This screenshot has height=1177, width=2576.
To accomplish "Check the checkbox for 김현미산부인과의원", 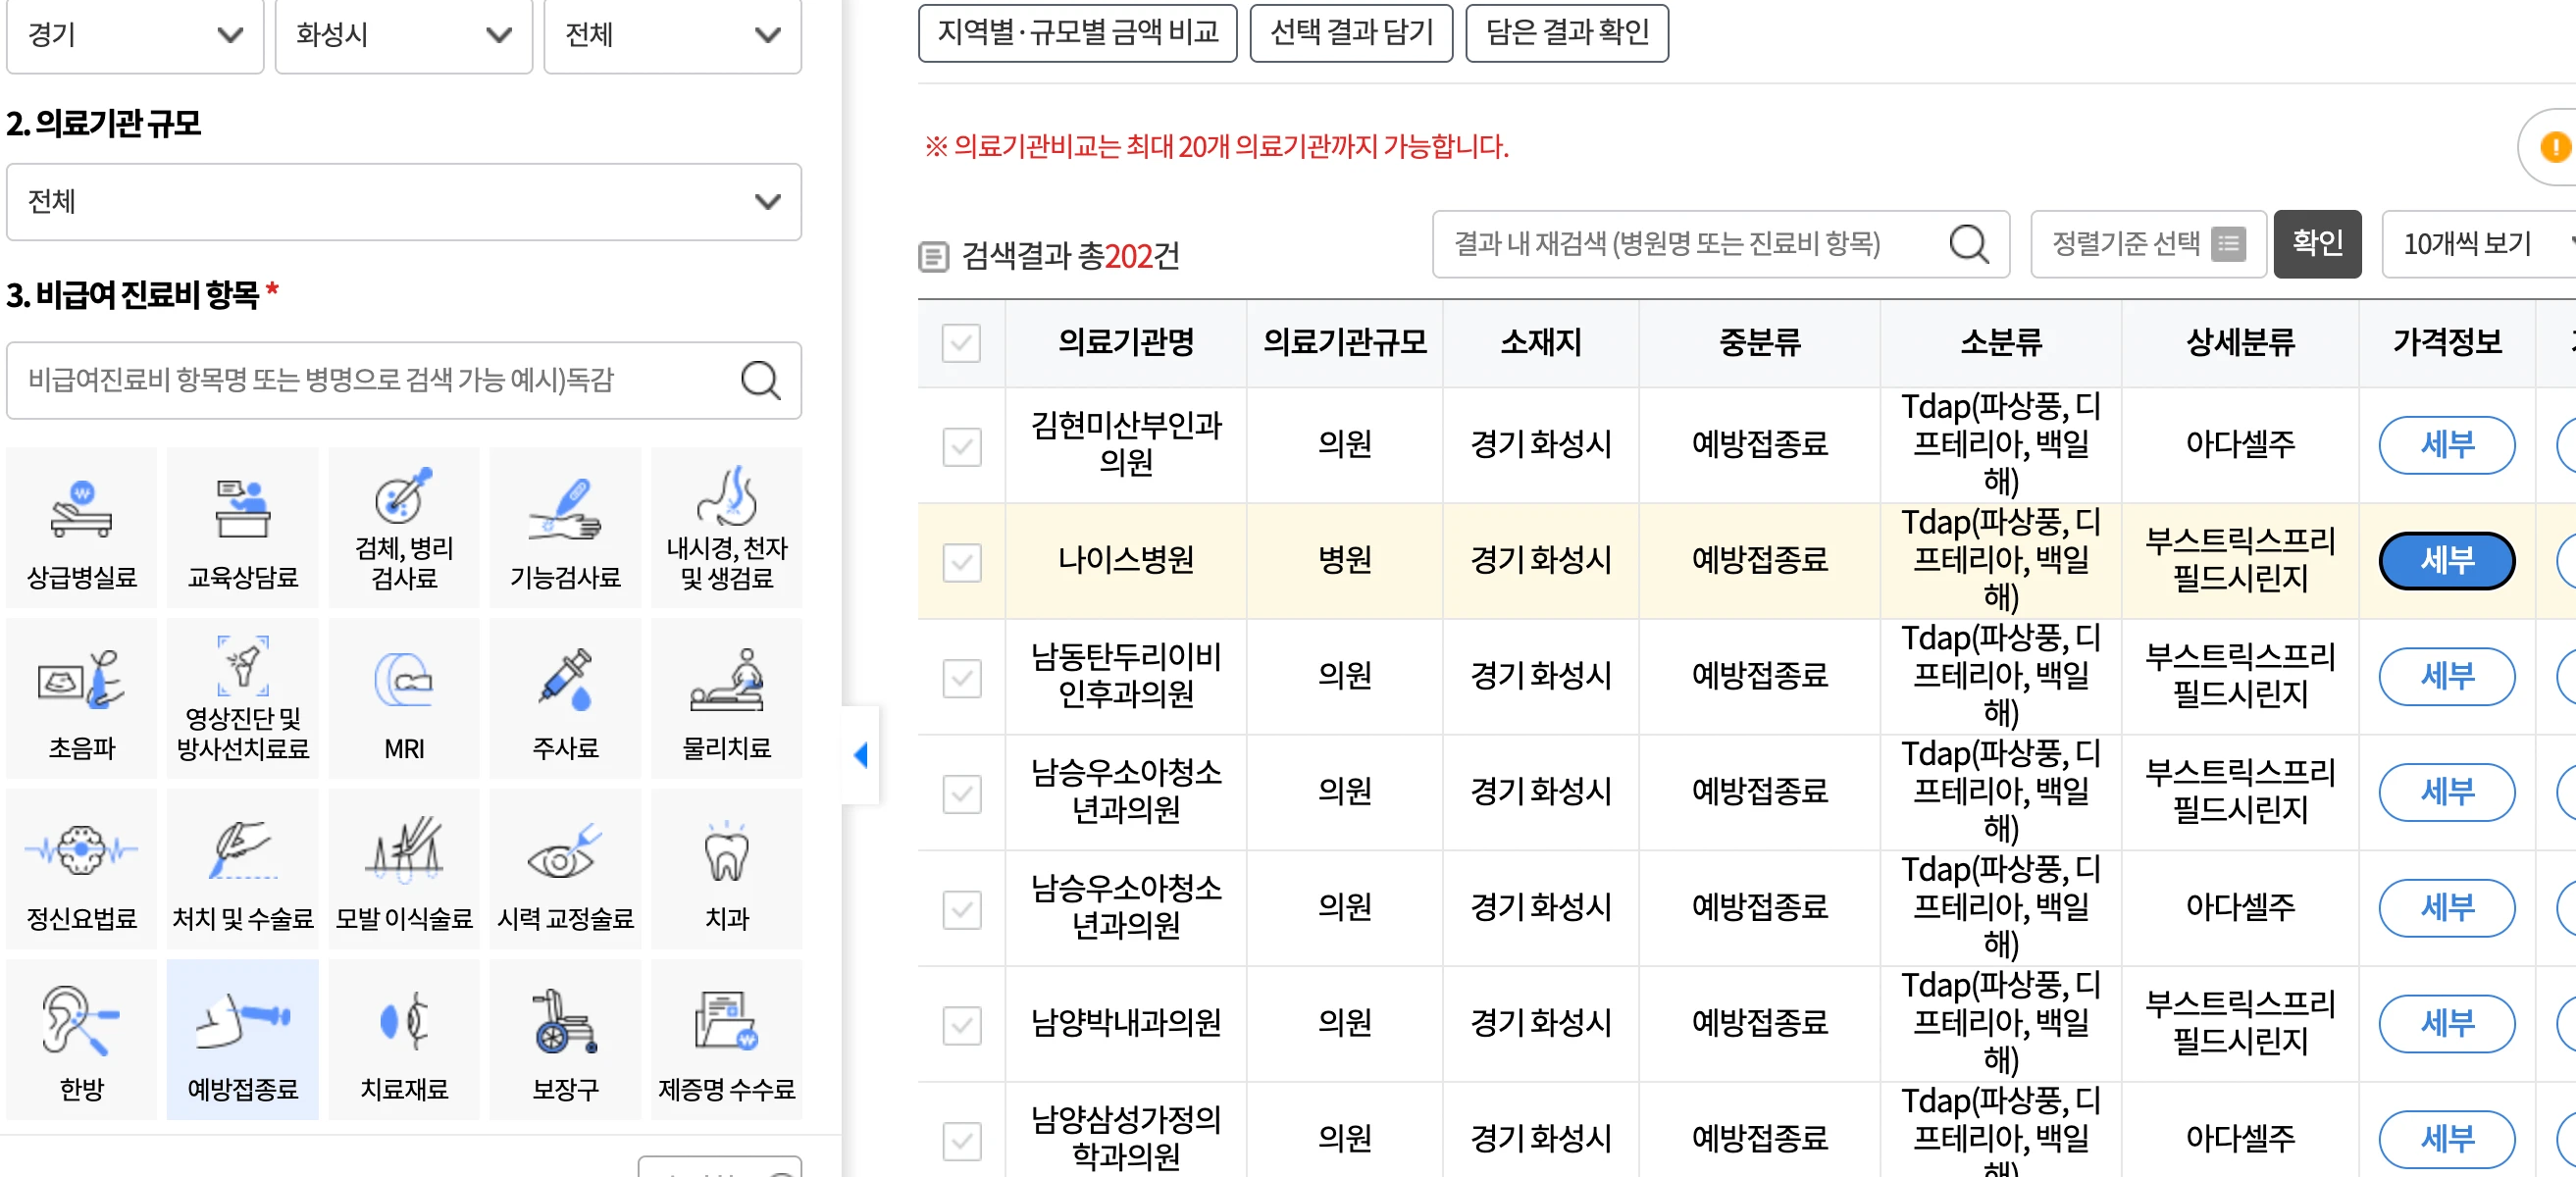I will pyautogui.click(x=961, y=447).
